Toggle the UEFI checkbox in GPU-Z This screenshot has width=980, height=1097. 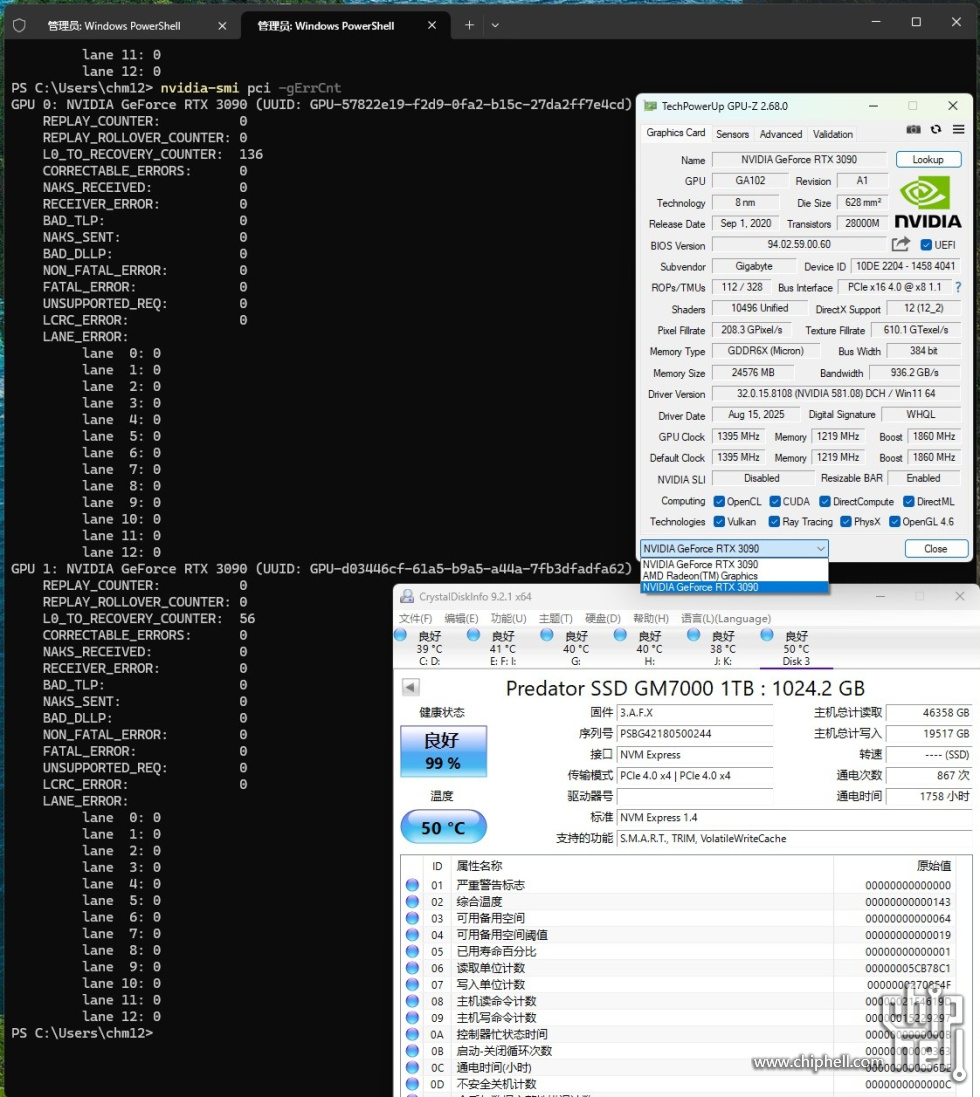[x=926, y=245]
